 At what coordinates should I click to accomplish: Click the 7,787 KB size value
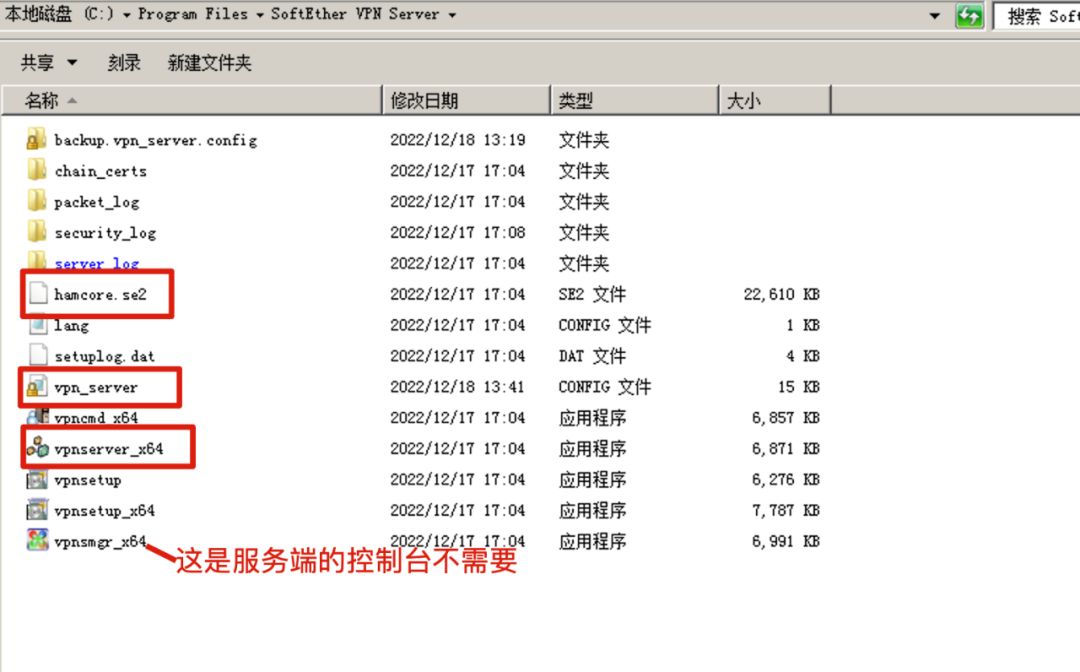click(x=786, y=511)
